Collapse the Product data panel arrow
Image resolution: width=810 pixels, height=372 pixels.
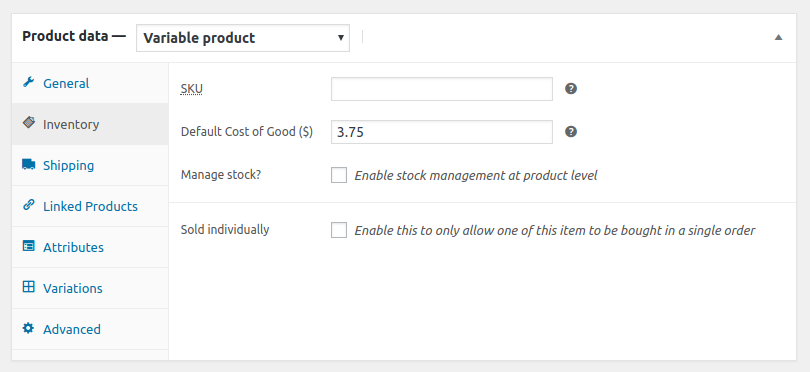click(x=778, y=37)
